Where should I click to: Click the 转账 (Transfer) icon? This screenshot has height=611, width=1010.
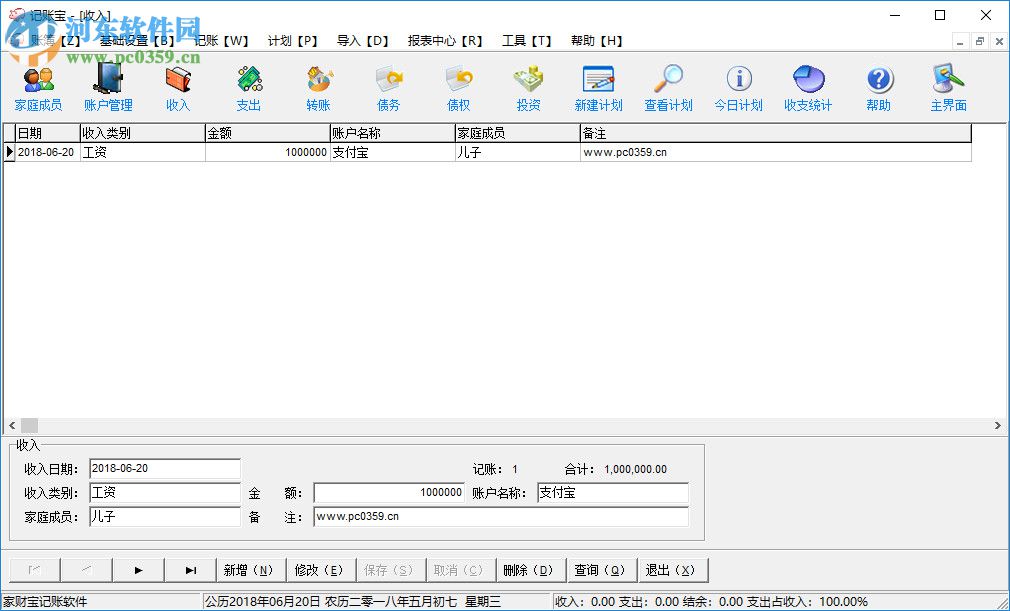(318, 86)
